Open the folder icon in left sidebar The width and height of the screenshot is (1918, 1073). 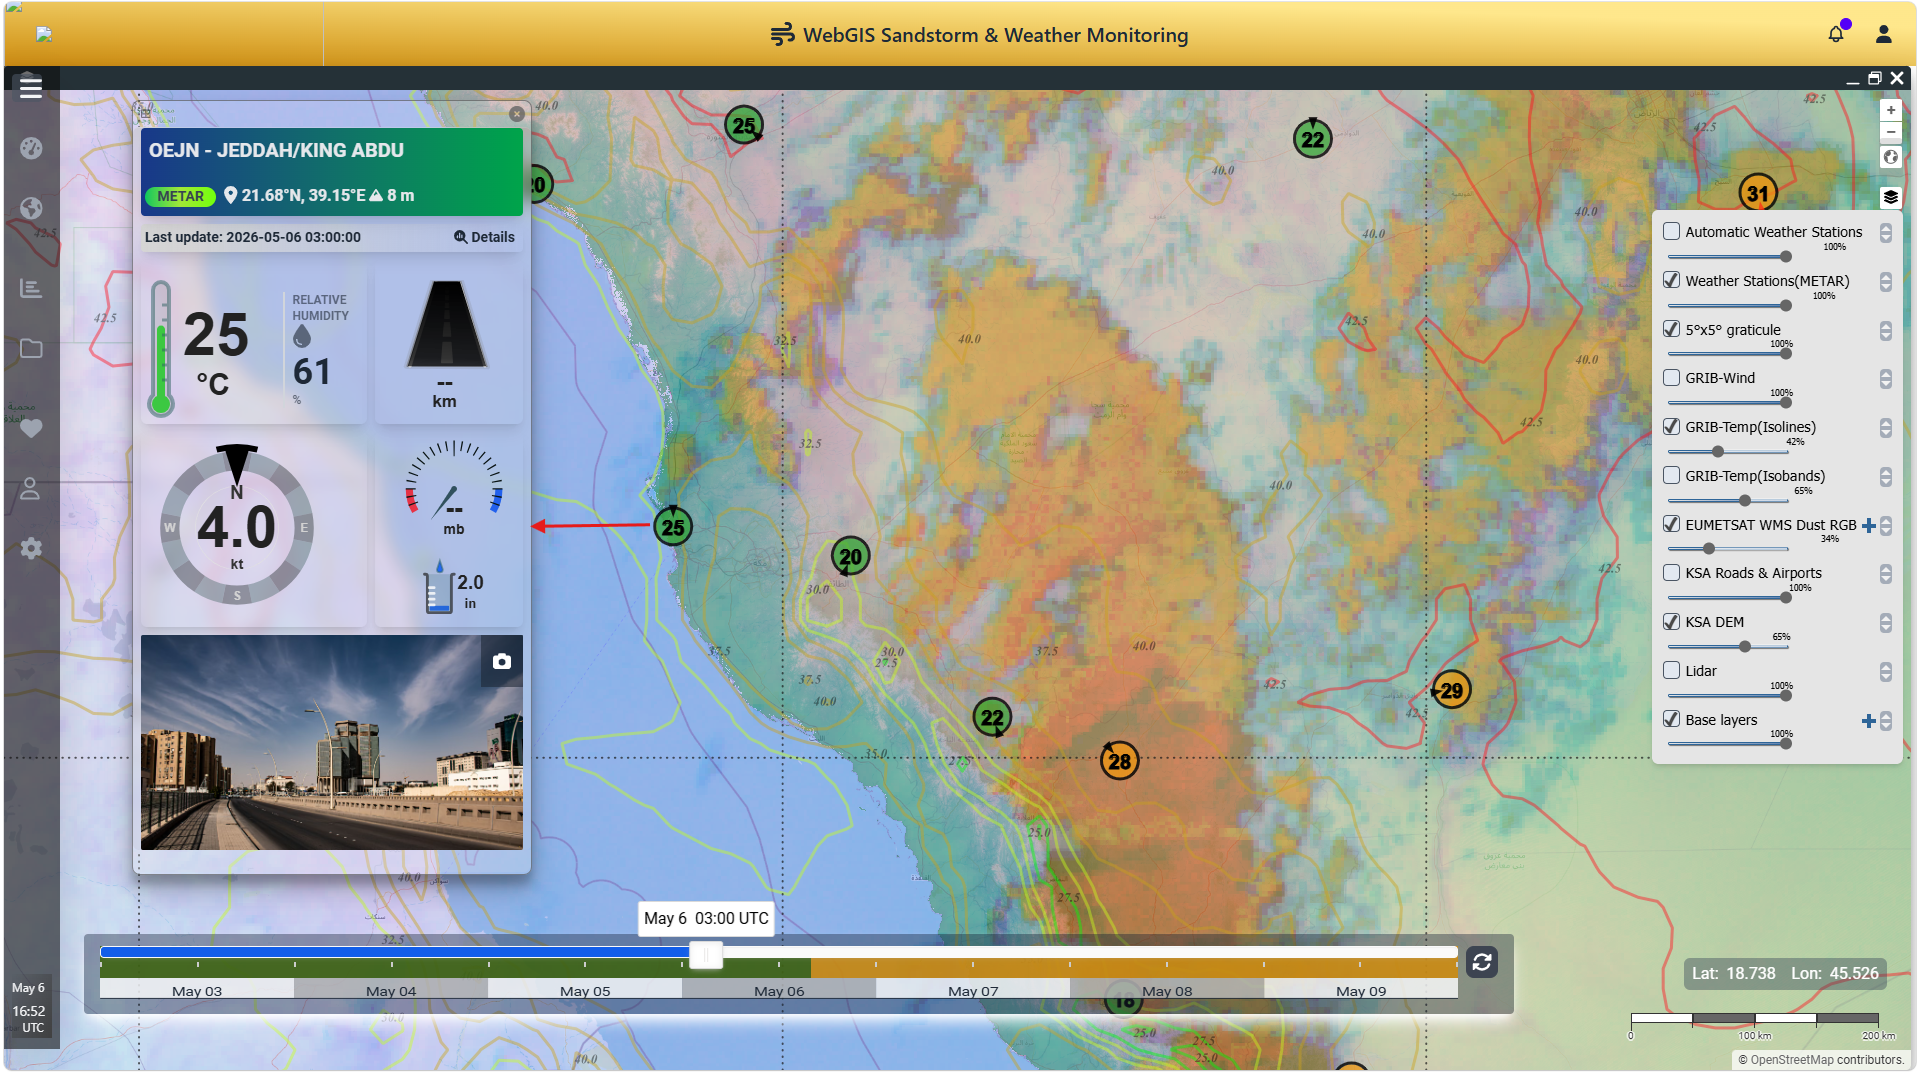tap(31, 348)
